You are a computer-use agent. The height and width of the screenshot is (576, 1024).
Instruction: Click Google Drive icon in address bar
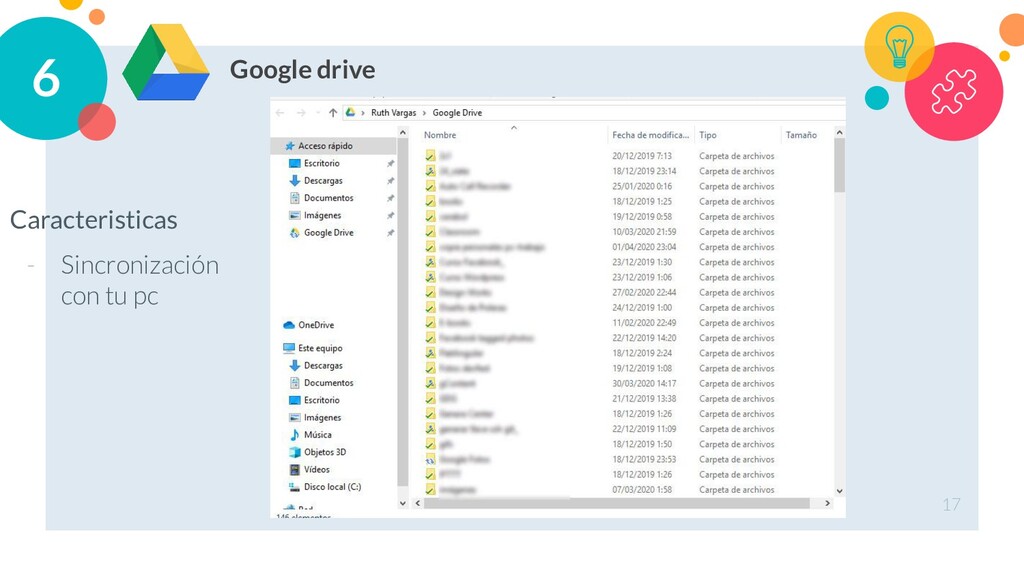coord(350,112)
